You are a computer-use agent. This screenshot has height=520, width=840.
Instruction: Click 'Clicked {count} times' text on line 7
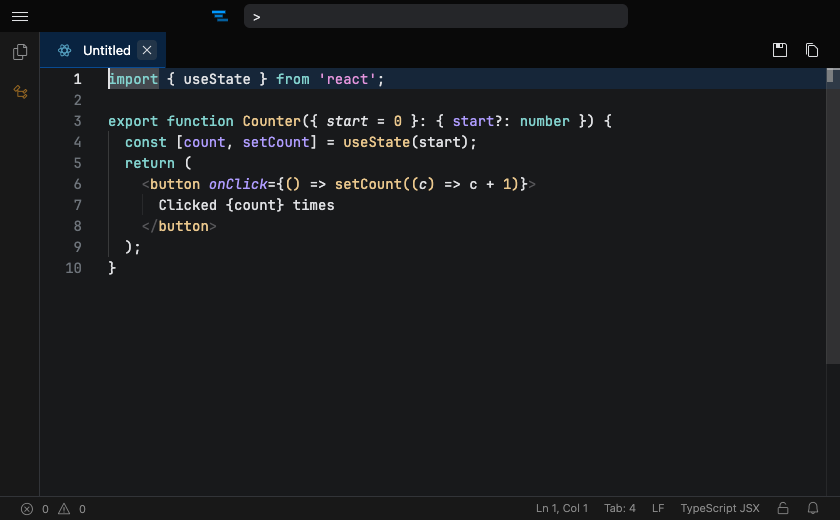pos(246,205)
